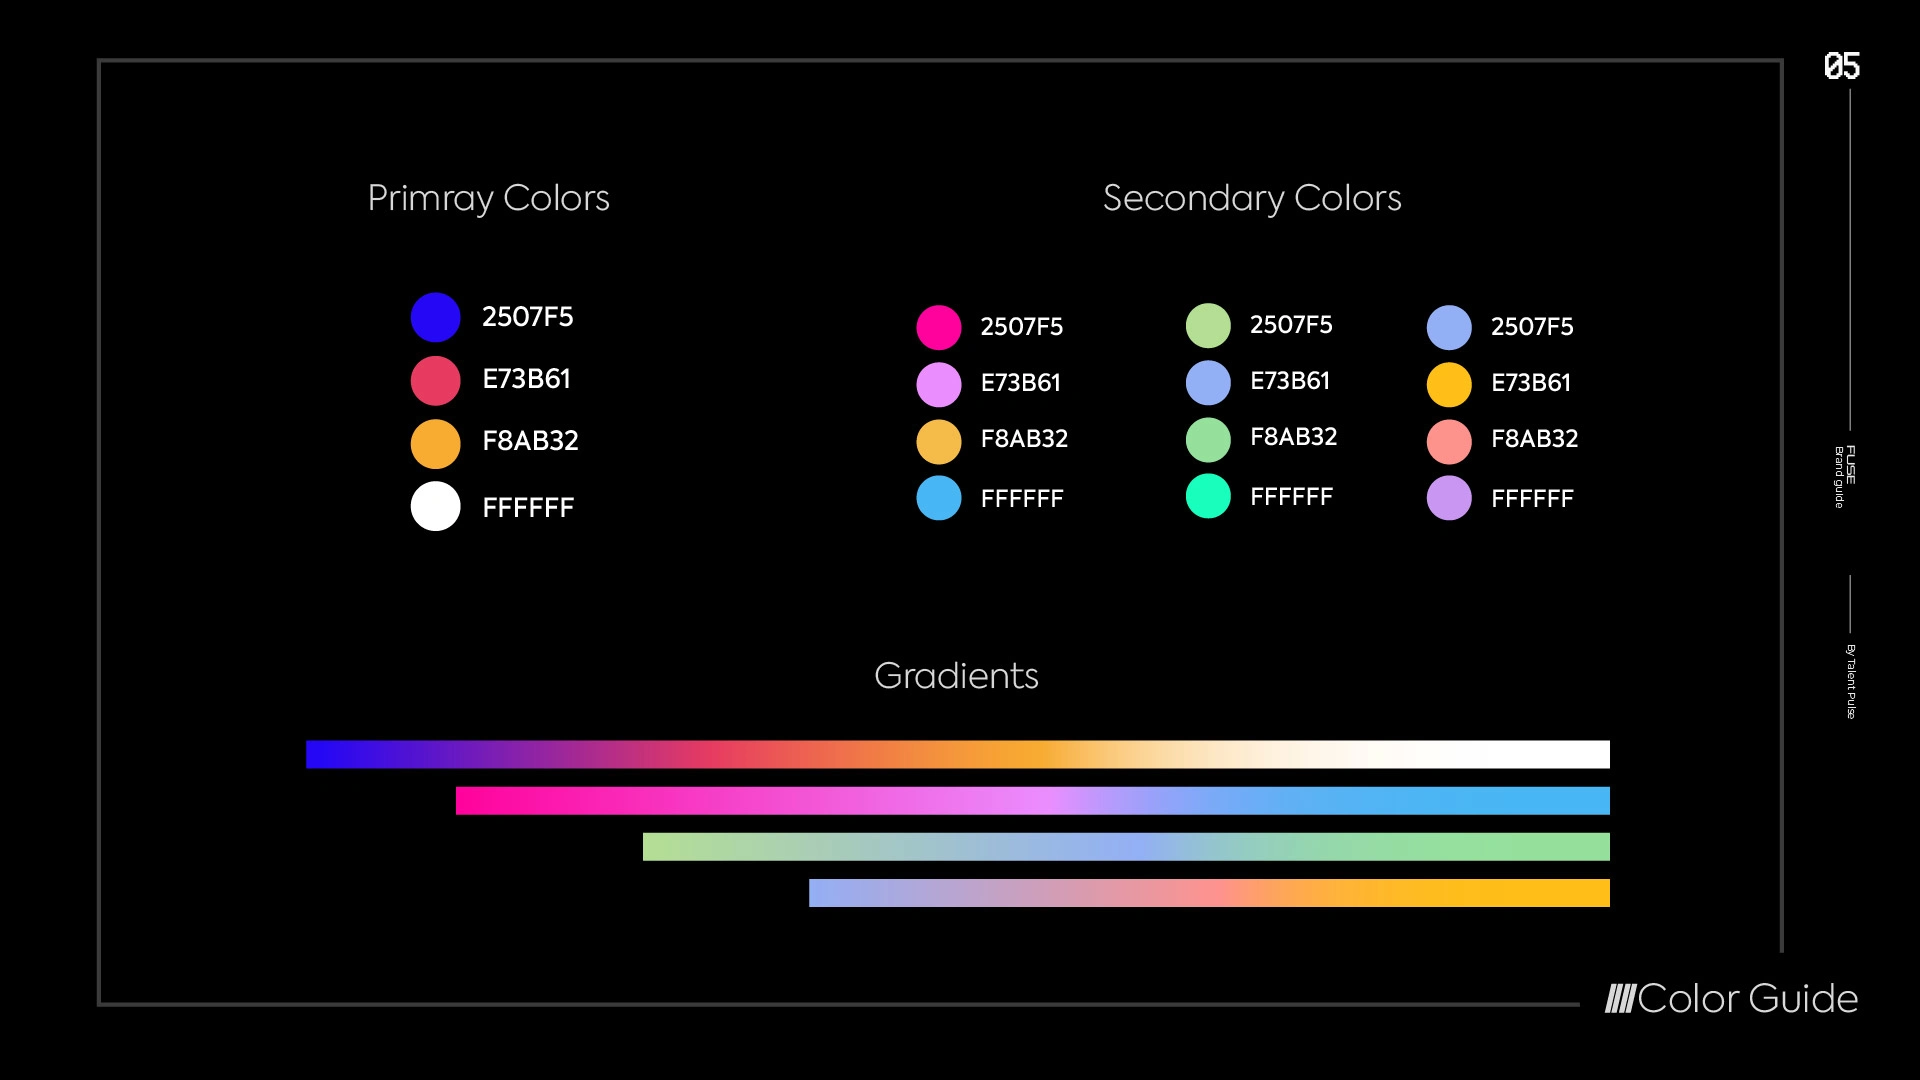
Task: Select the red E73B61 primary swatch
Action: click(x=435, y=380)
